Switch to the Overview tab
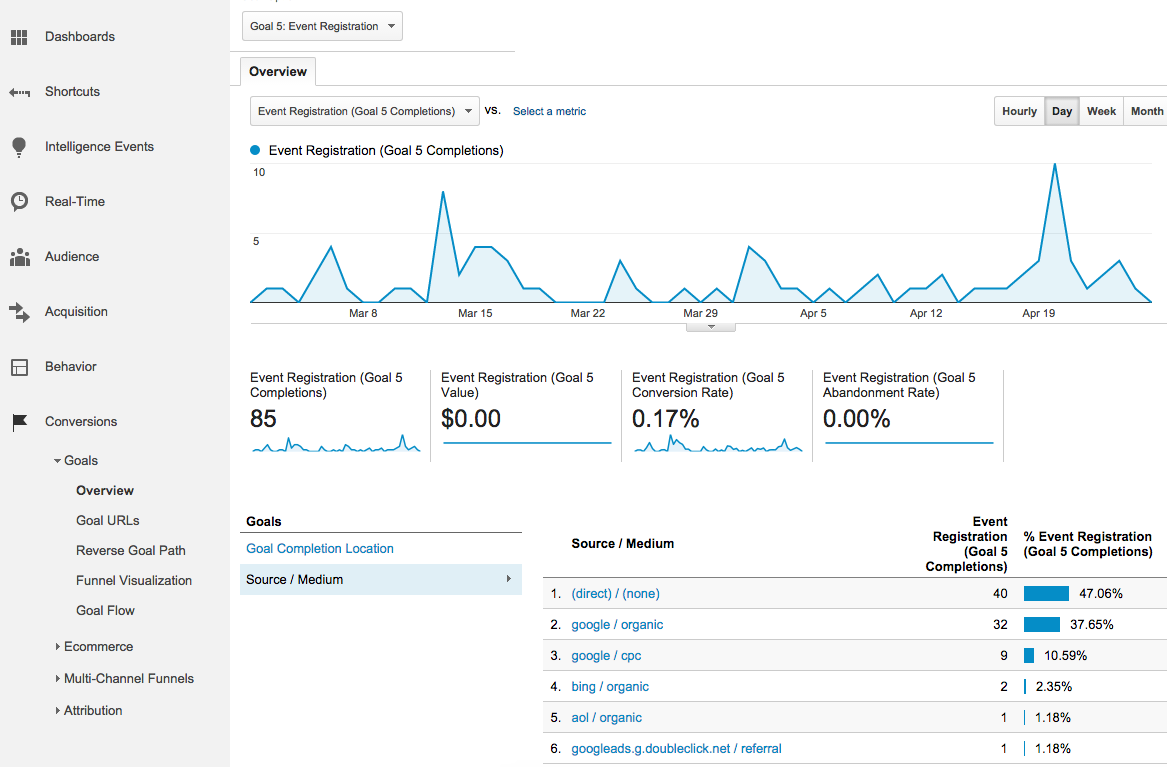The width and height of the screenshot is (1167, 767). (277, 71)
